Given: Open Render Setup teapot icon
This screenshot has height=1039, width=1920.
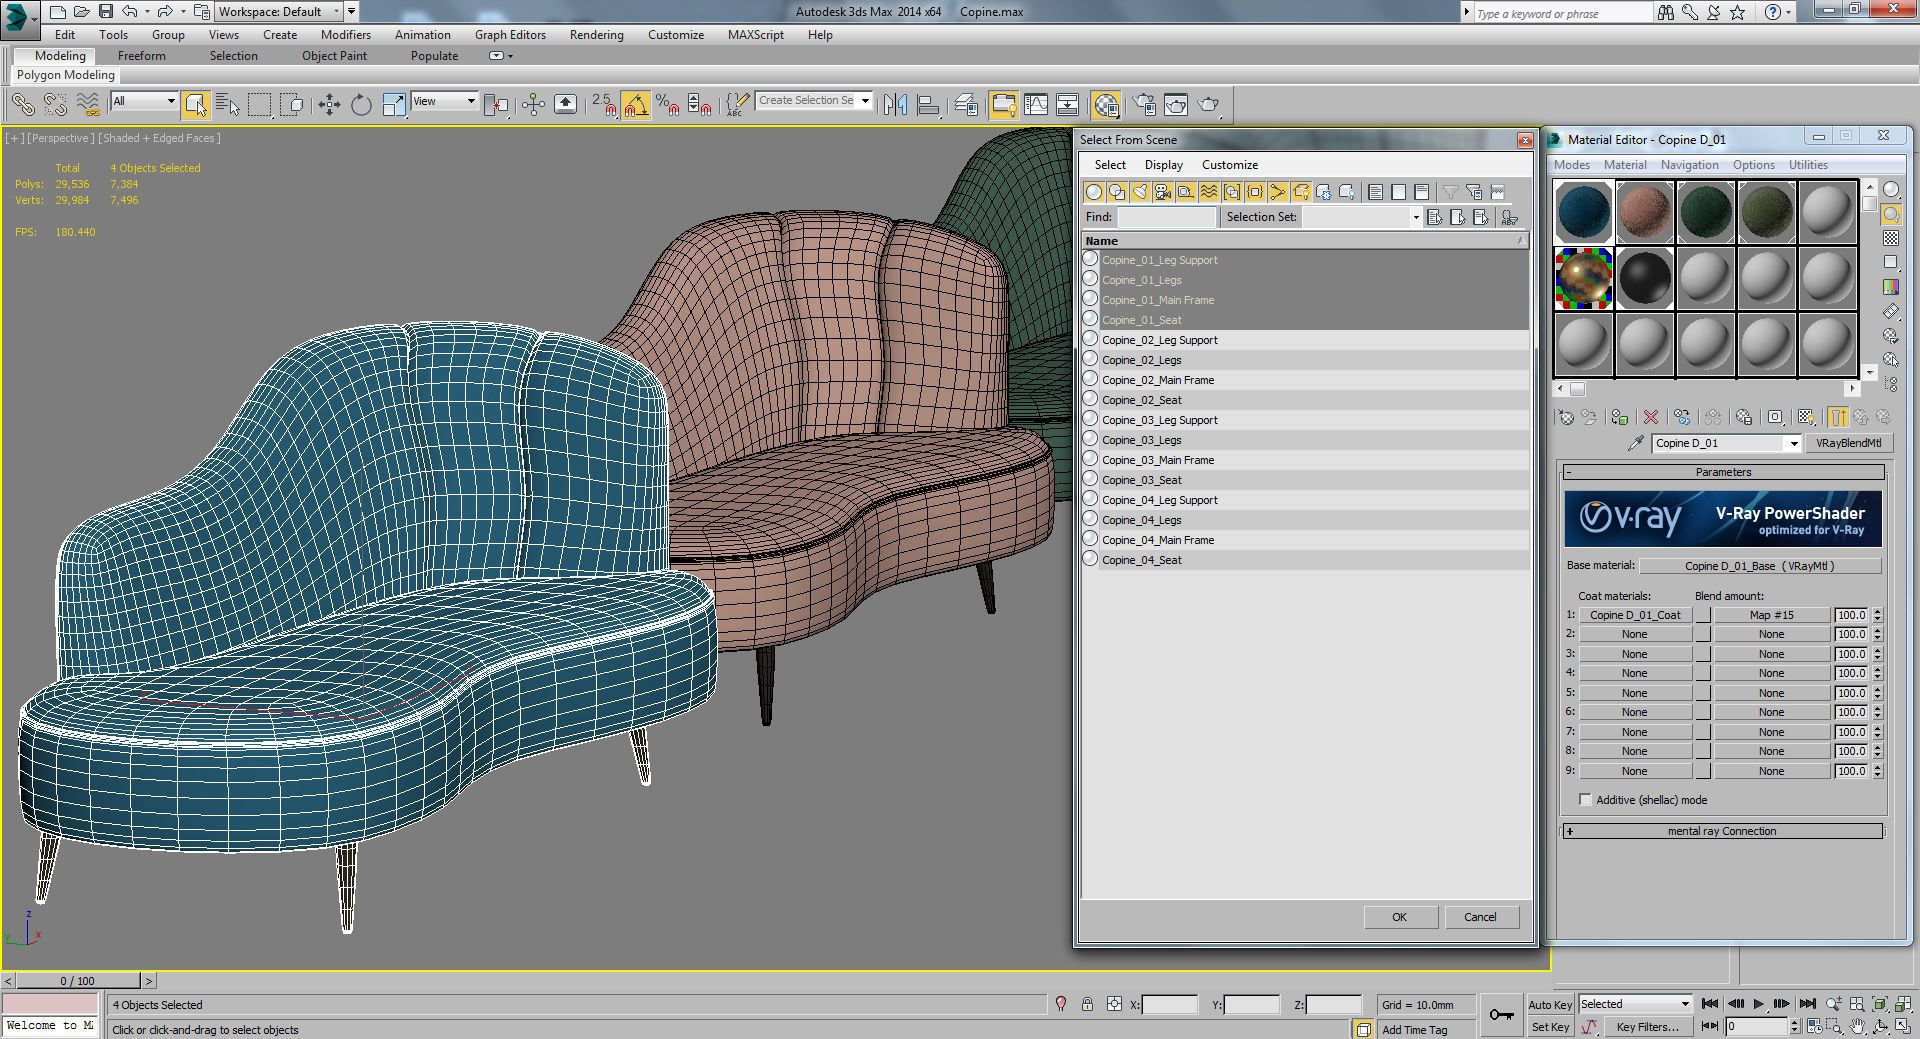Looking at the screenshot, I should coord(1145,104).
